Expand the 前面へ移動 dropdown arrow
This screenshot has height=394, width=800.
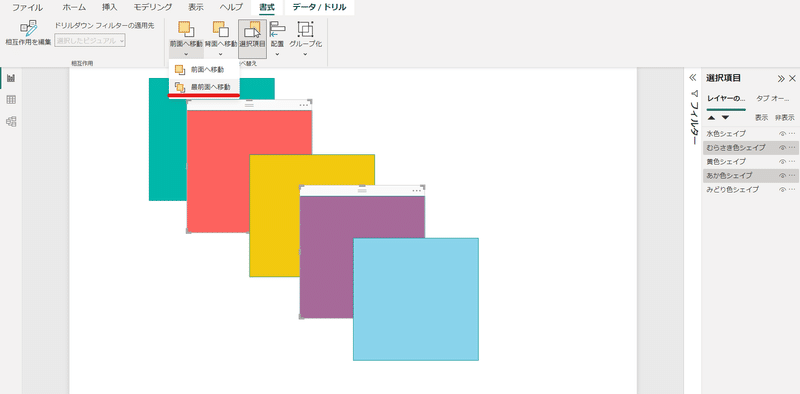pyautogui.click(x=186, y=54)
